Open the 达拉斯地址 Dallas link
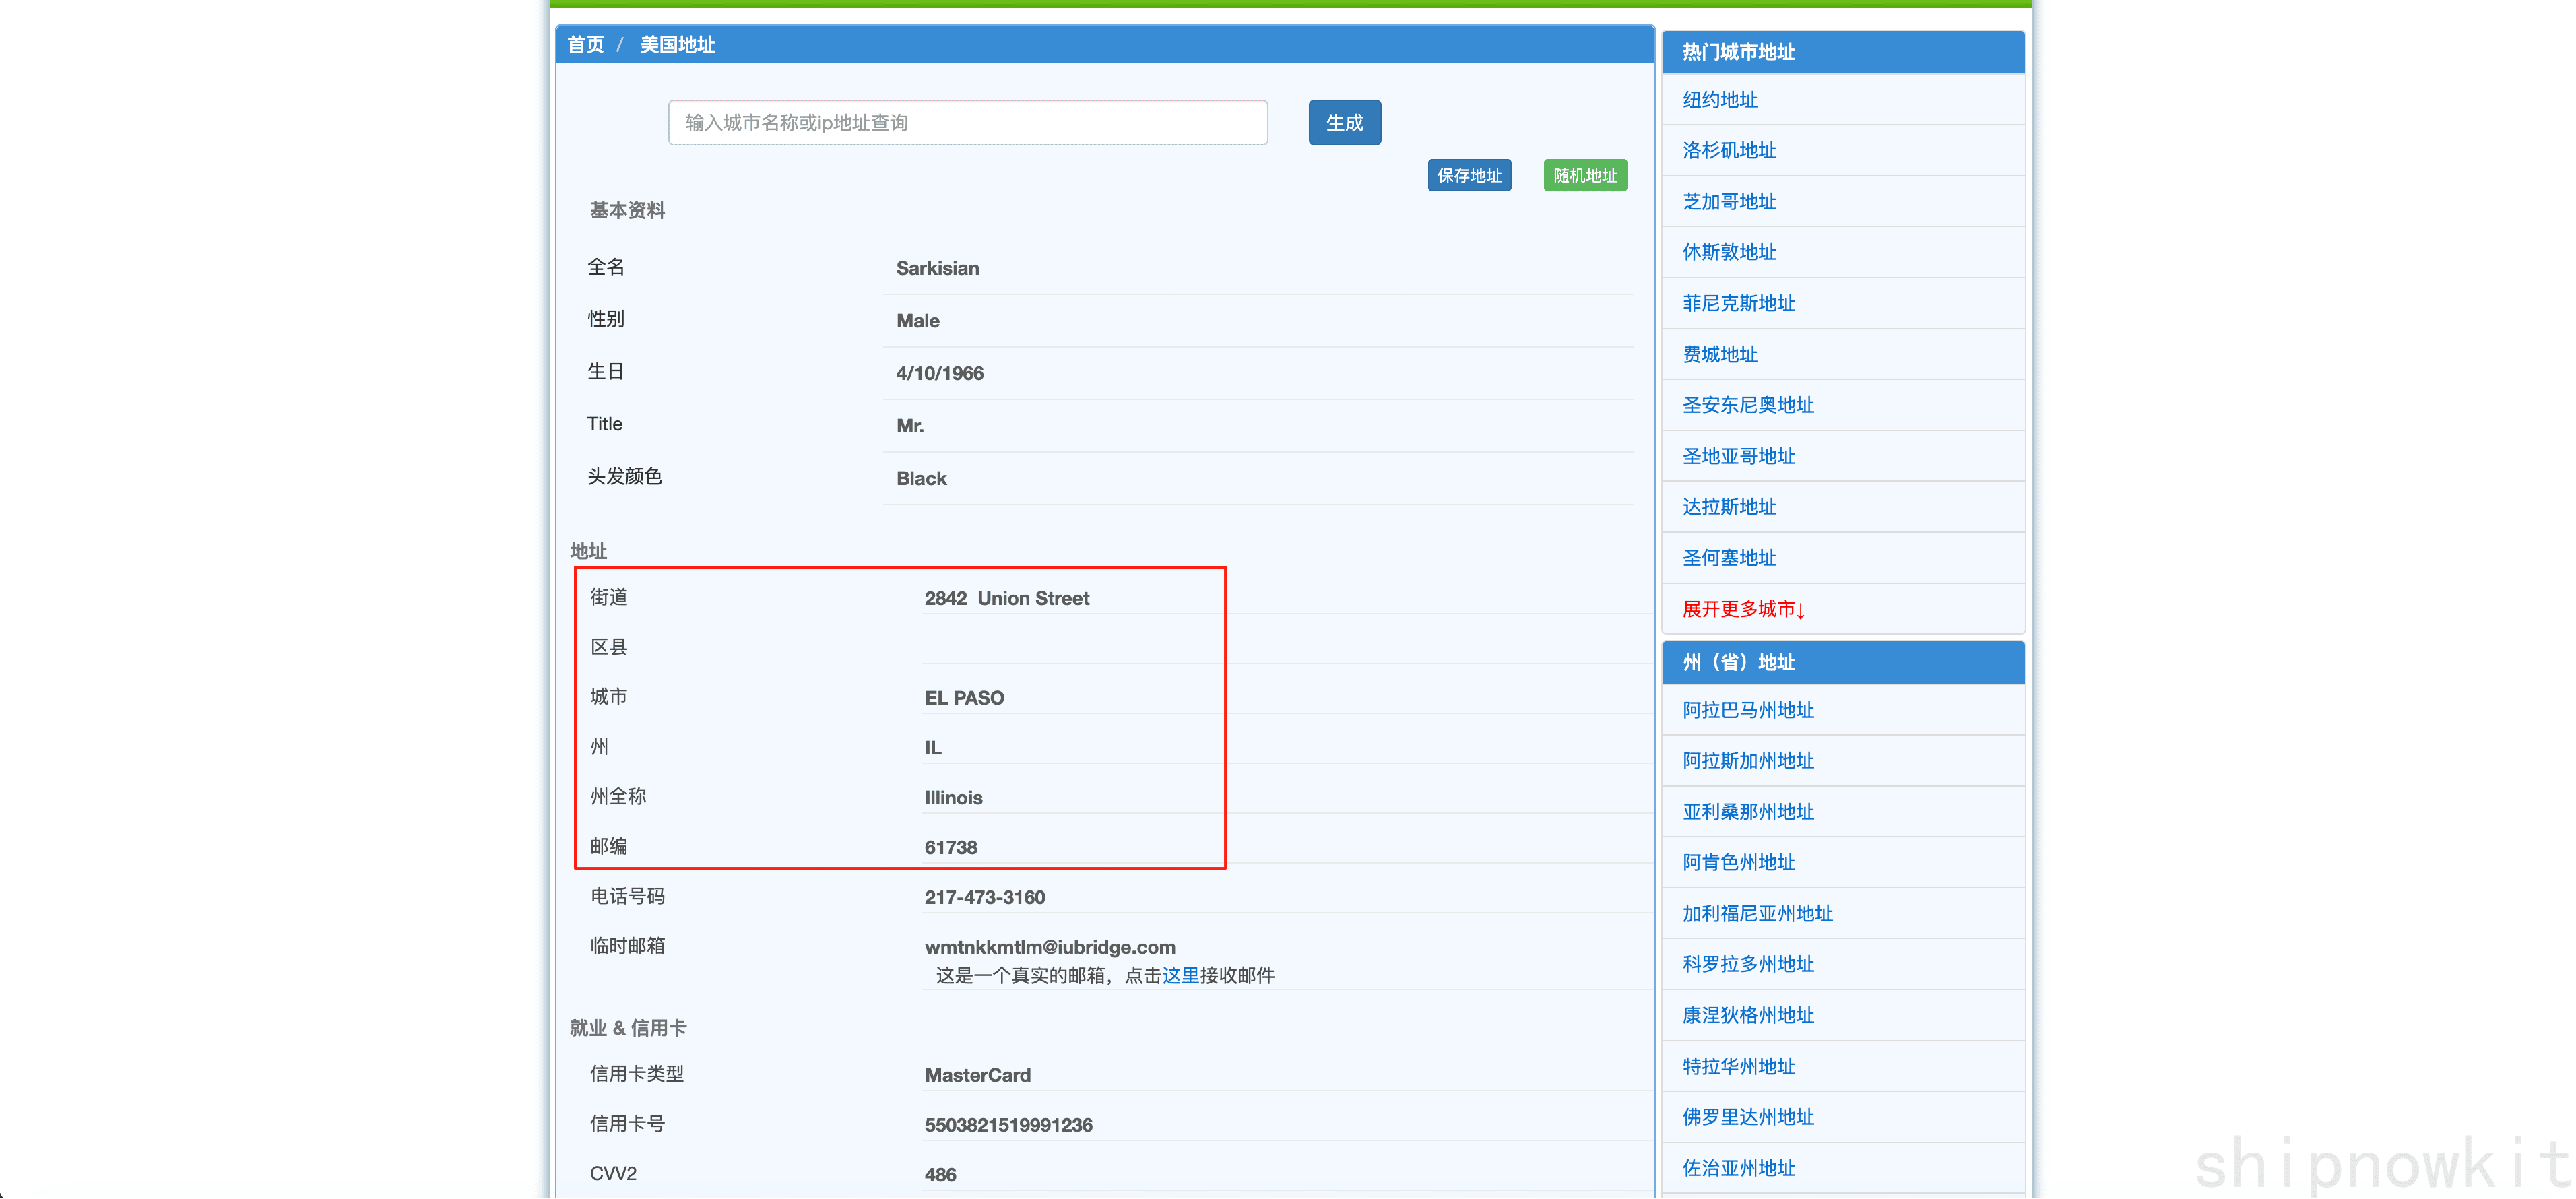The width and height of the screenshot is (2576, 1199). tap(1728, 507)
